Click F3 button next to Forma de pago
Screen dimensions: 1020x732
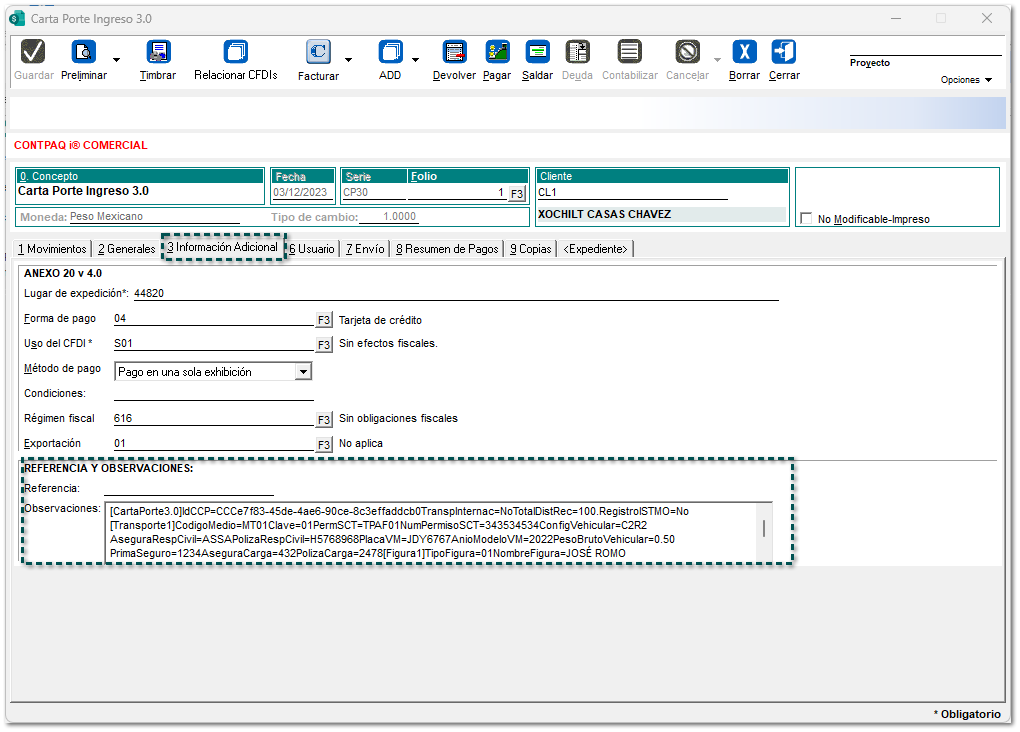point(324,321)
